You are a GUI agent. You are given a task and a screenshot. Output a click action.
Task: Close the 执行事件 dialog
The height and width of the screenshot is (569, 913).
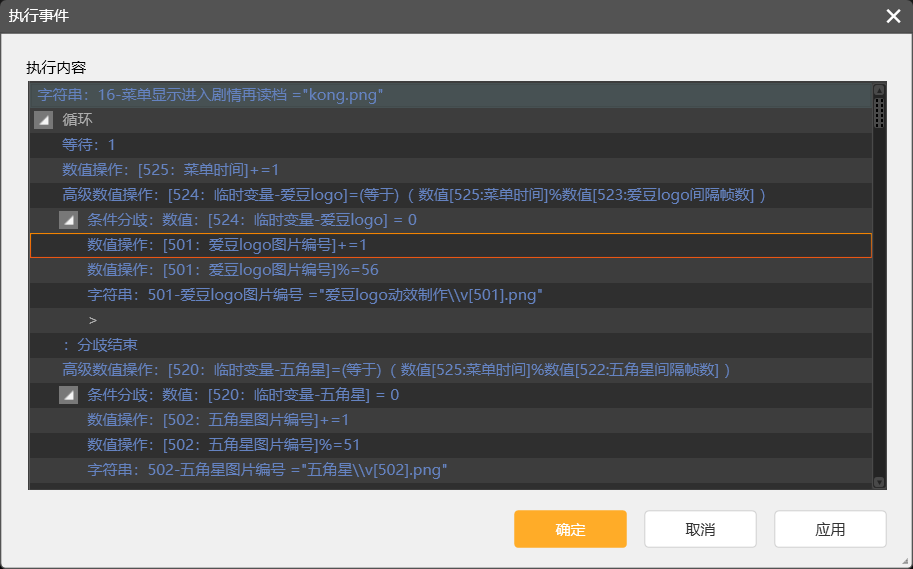coord(893,16)
